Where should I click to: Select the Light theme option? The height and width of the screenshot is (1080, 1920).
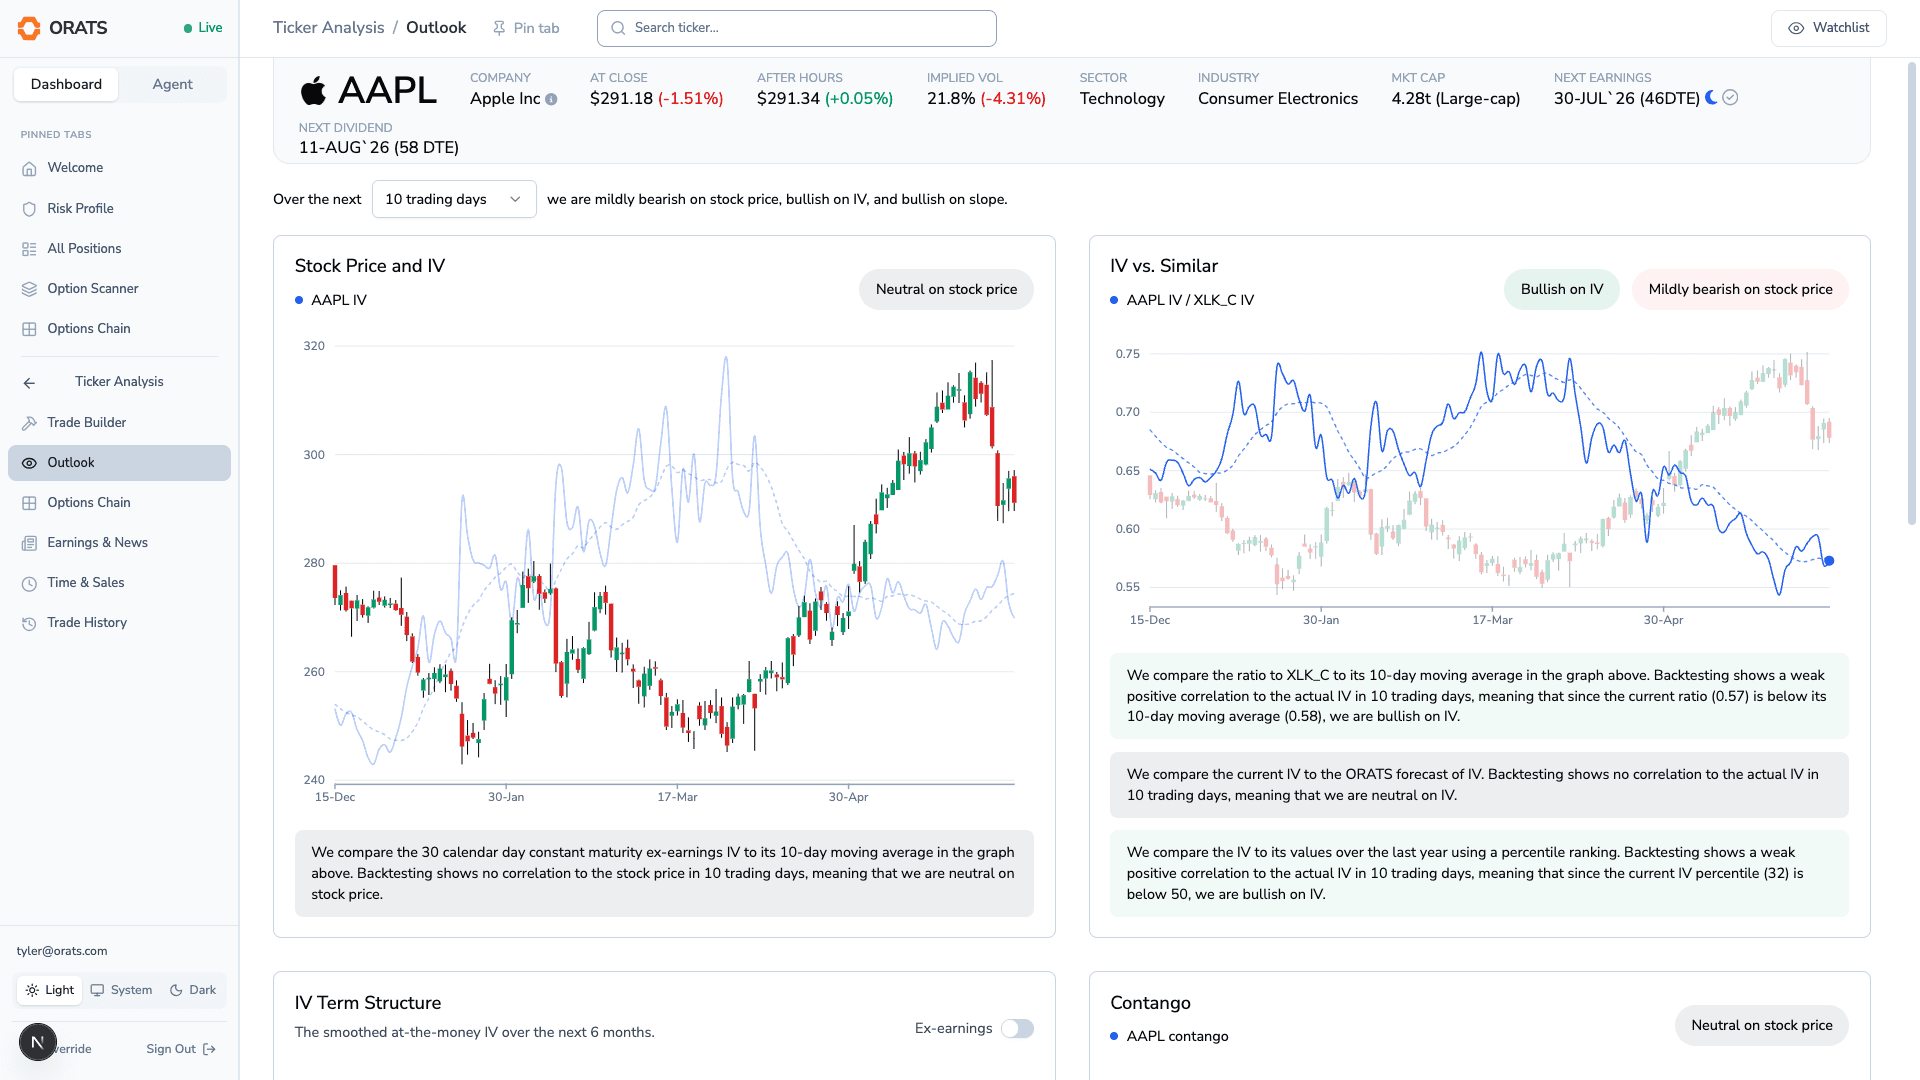(x=49, y=990)
